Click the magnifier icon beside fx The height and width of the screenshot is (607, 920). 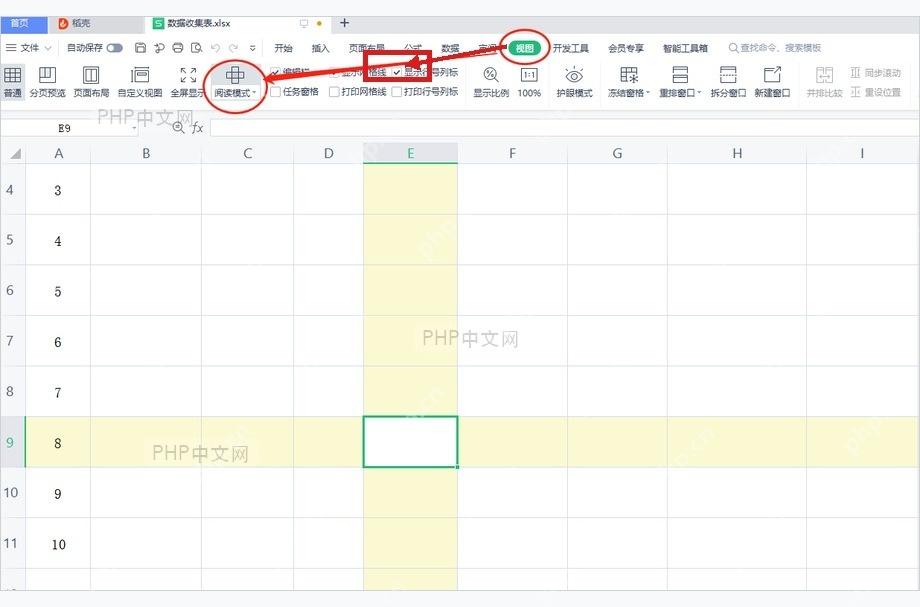(178, 128)
